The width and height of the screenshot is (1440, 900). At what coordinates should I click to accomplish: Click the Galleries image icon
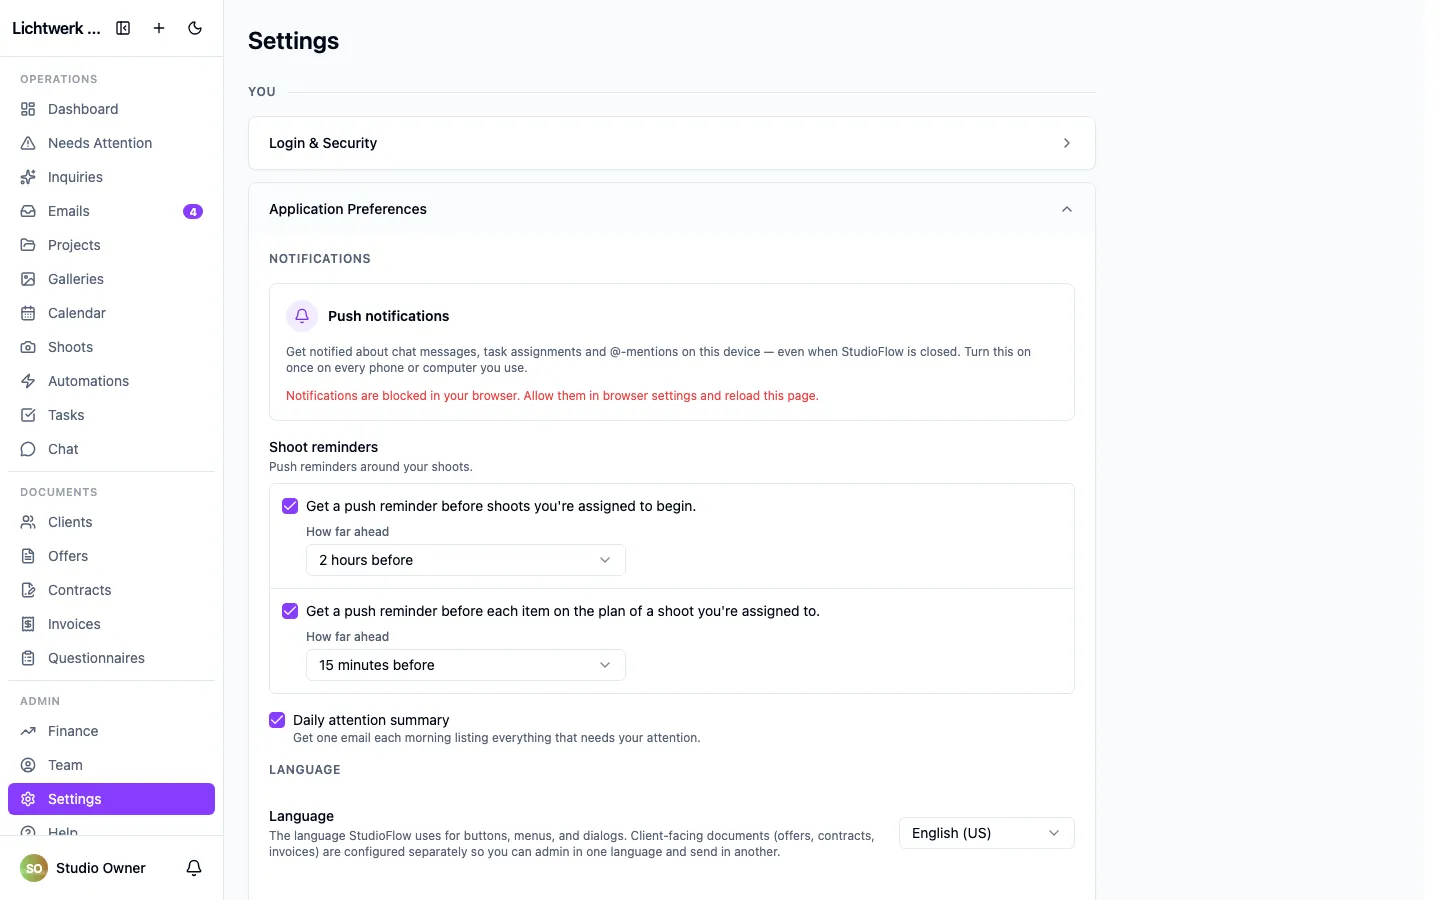tap(28, 279)
